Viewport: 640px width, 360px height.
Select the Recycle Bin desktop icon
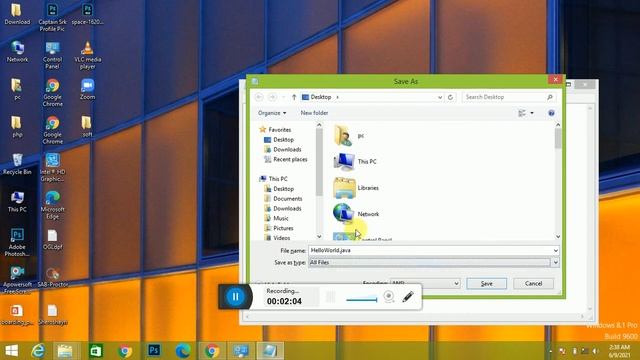click(17, 164)
